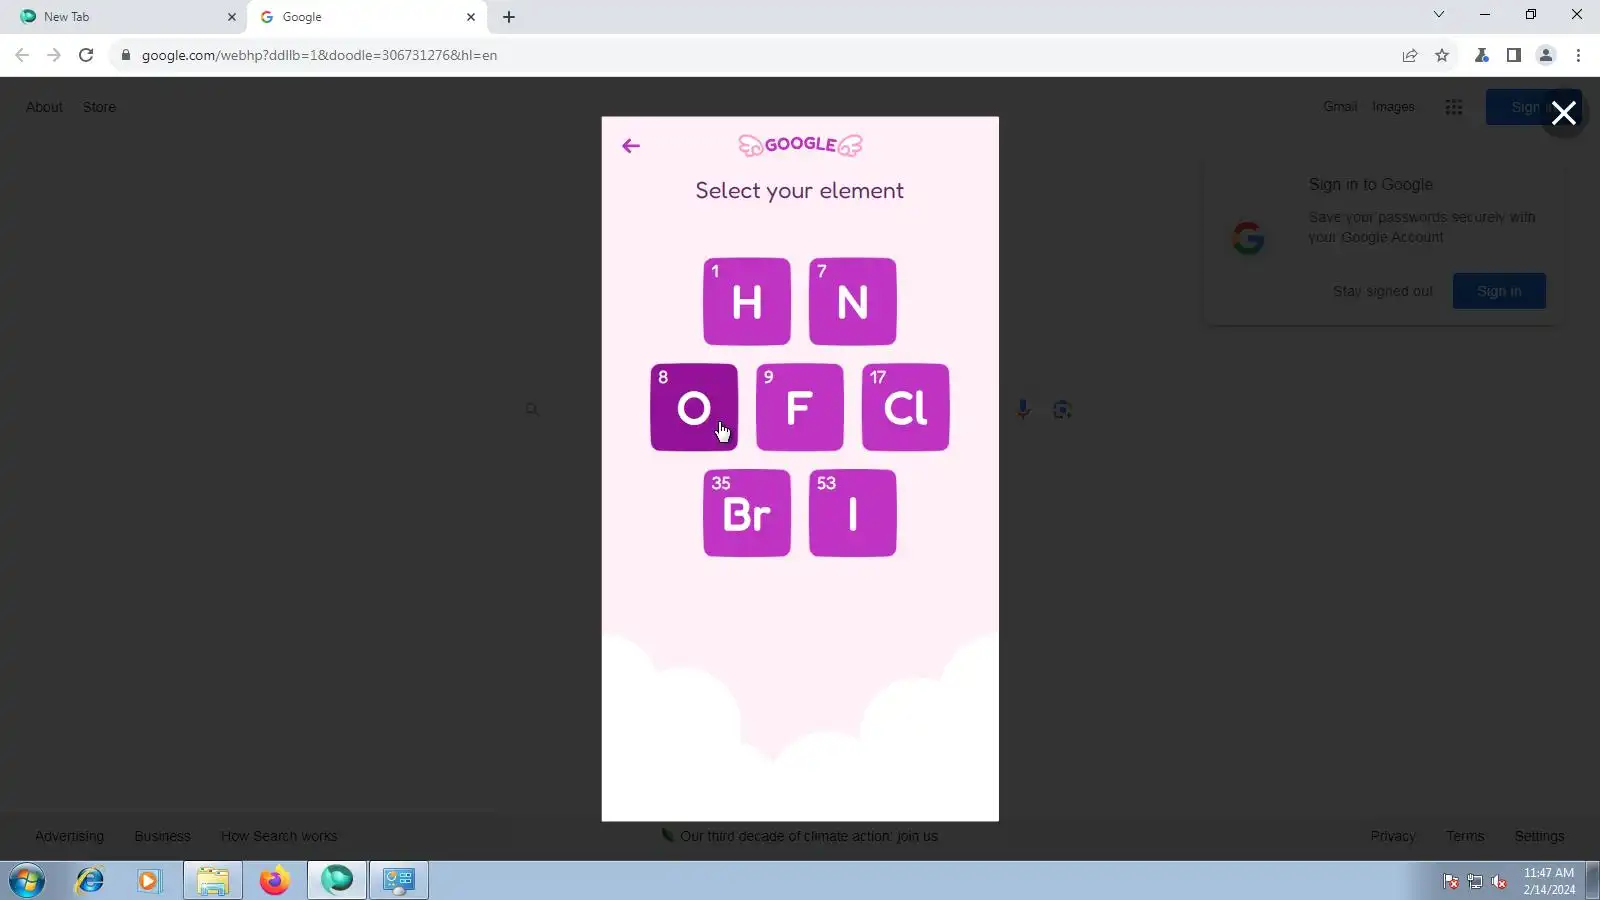Open the Gmail link
1600x900 pixels.
tap(1340, 107)
